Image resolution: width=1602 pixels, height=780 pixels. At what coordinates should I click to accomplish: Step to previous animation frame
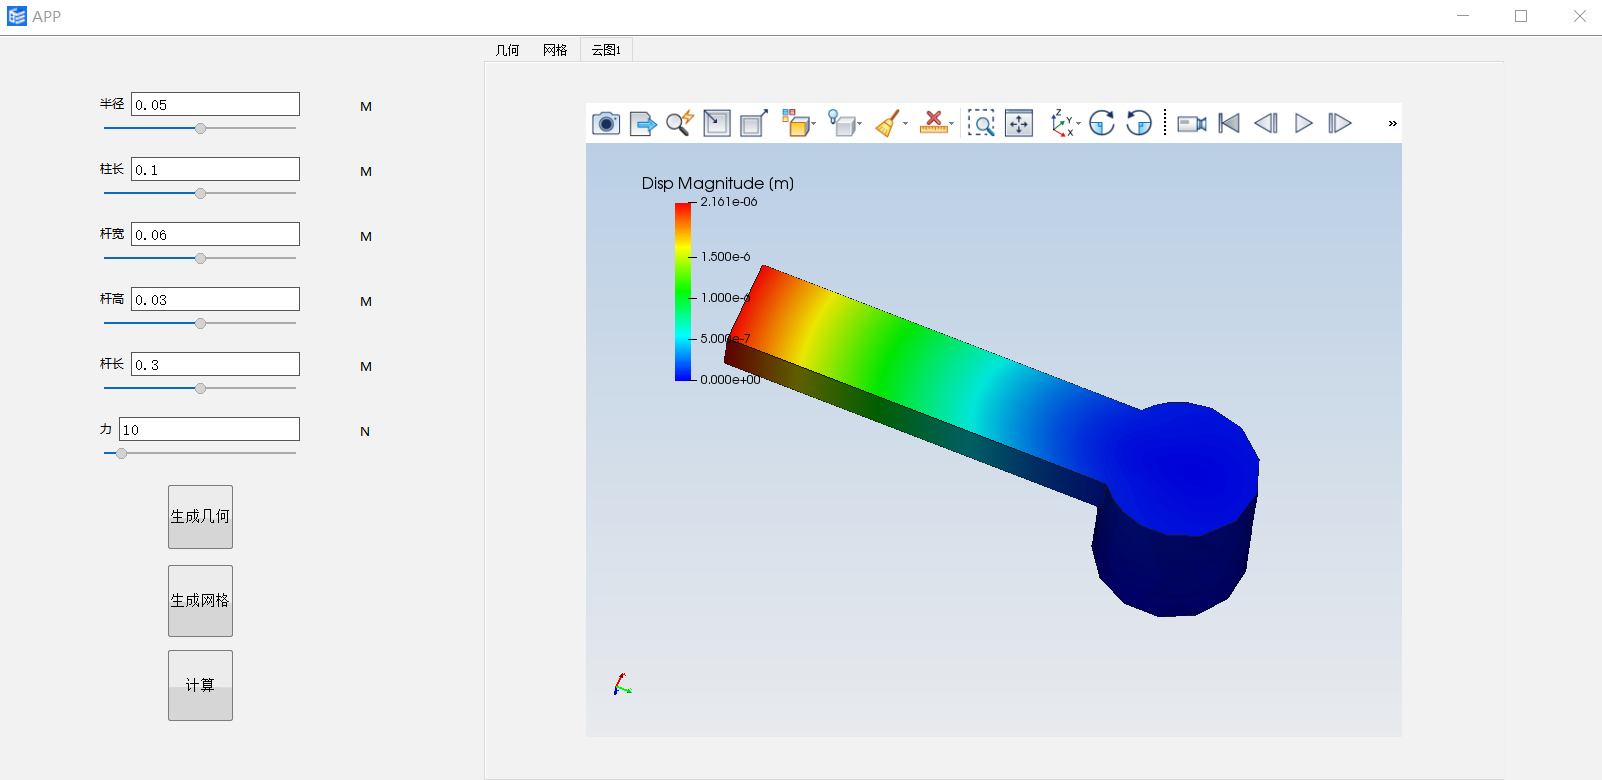tap(1266, 123)
